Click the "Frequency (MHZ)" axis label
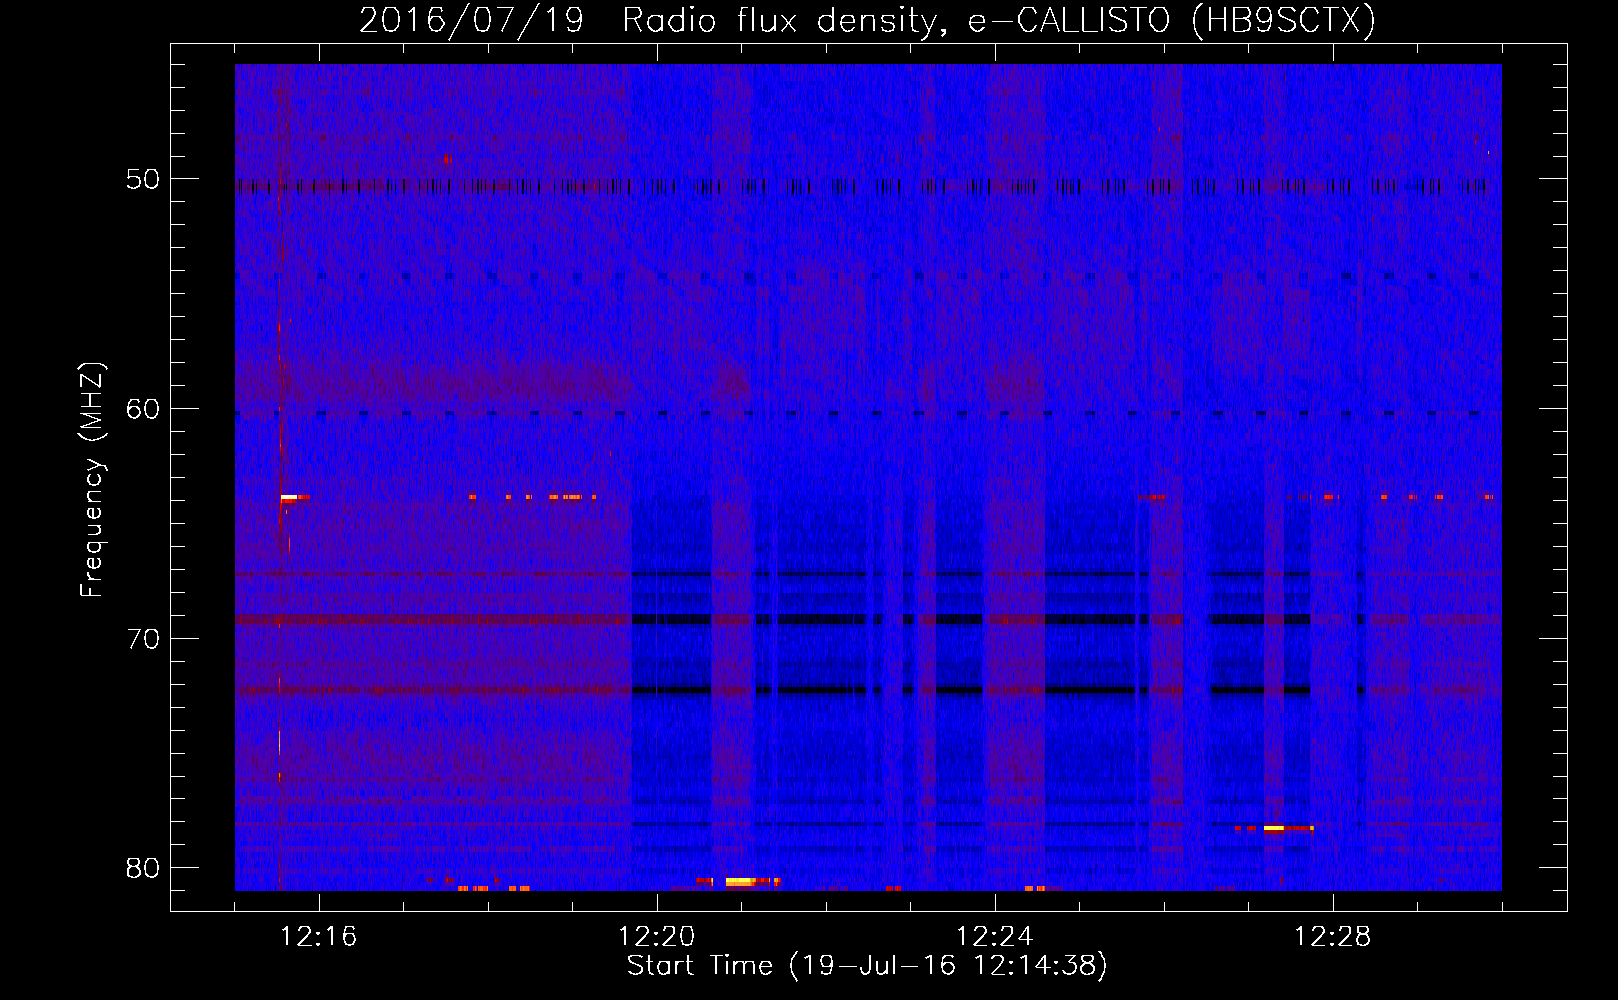Image resolution: width=1618 pixels, height=1000 pixels. point(92,479)
